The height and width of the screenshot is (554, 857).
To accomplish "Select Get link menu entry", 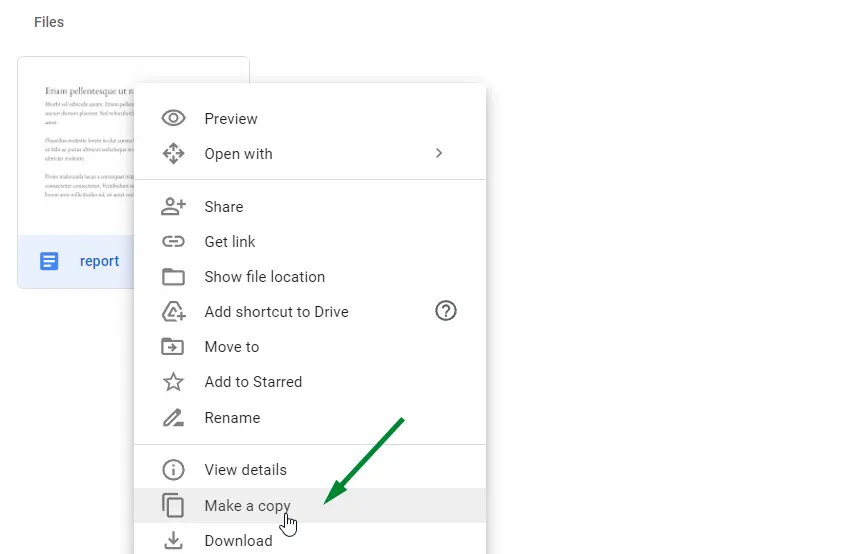I will pyautogui.click(x=310, y=241).
